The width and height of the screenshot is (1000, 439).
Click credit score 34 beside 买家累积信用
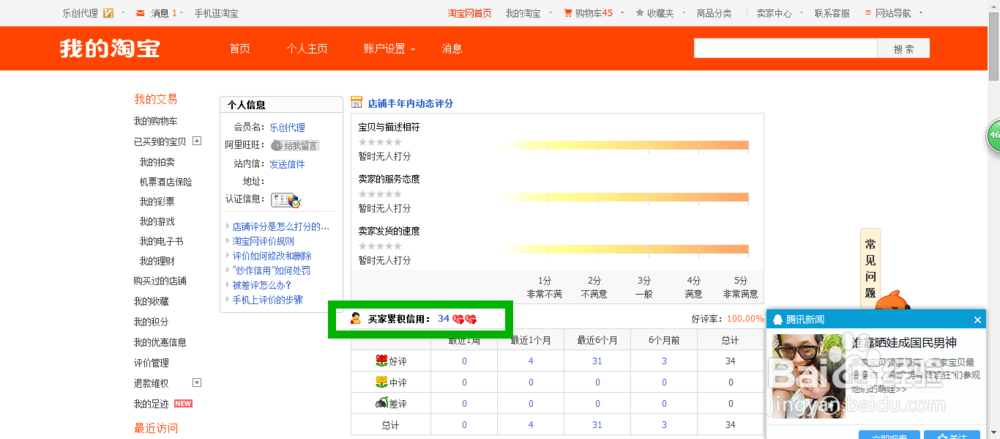click(443, 318)
